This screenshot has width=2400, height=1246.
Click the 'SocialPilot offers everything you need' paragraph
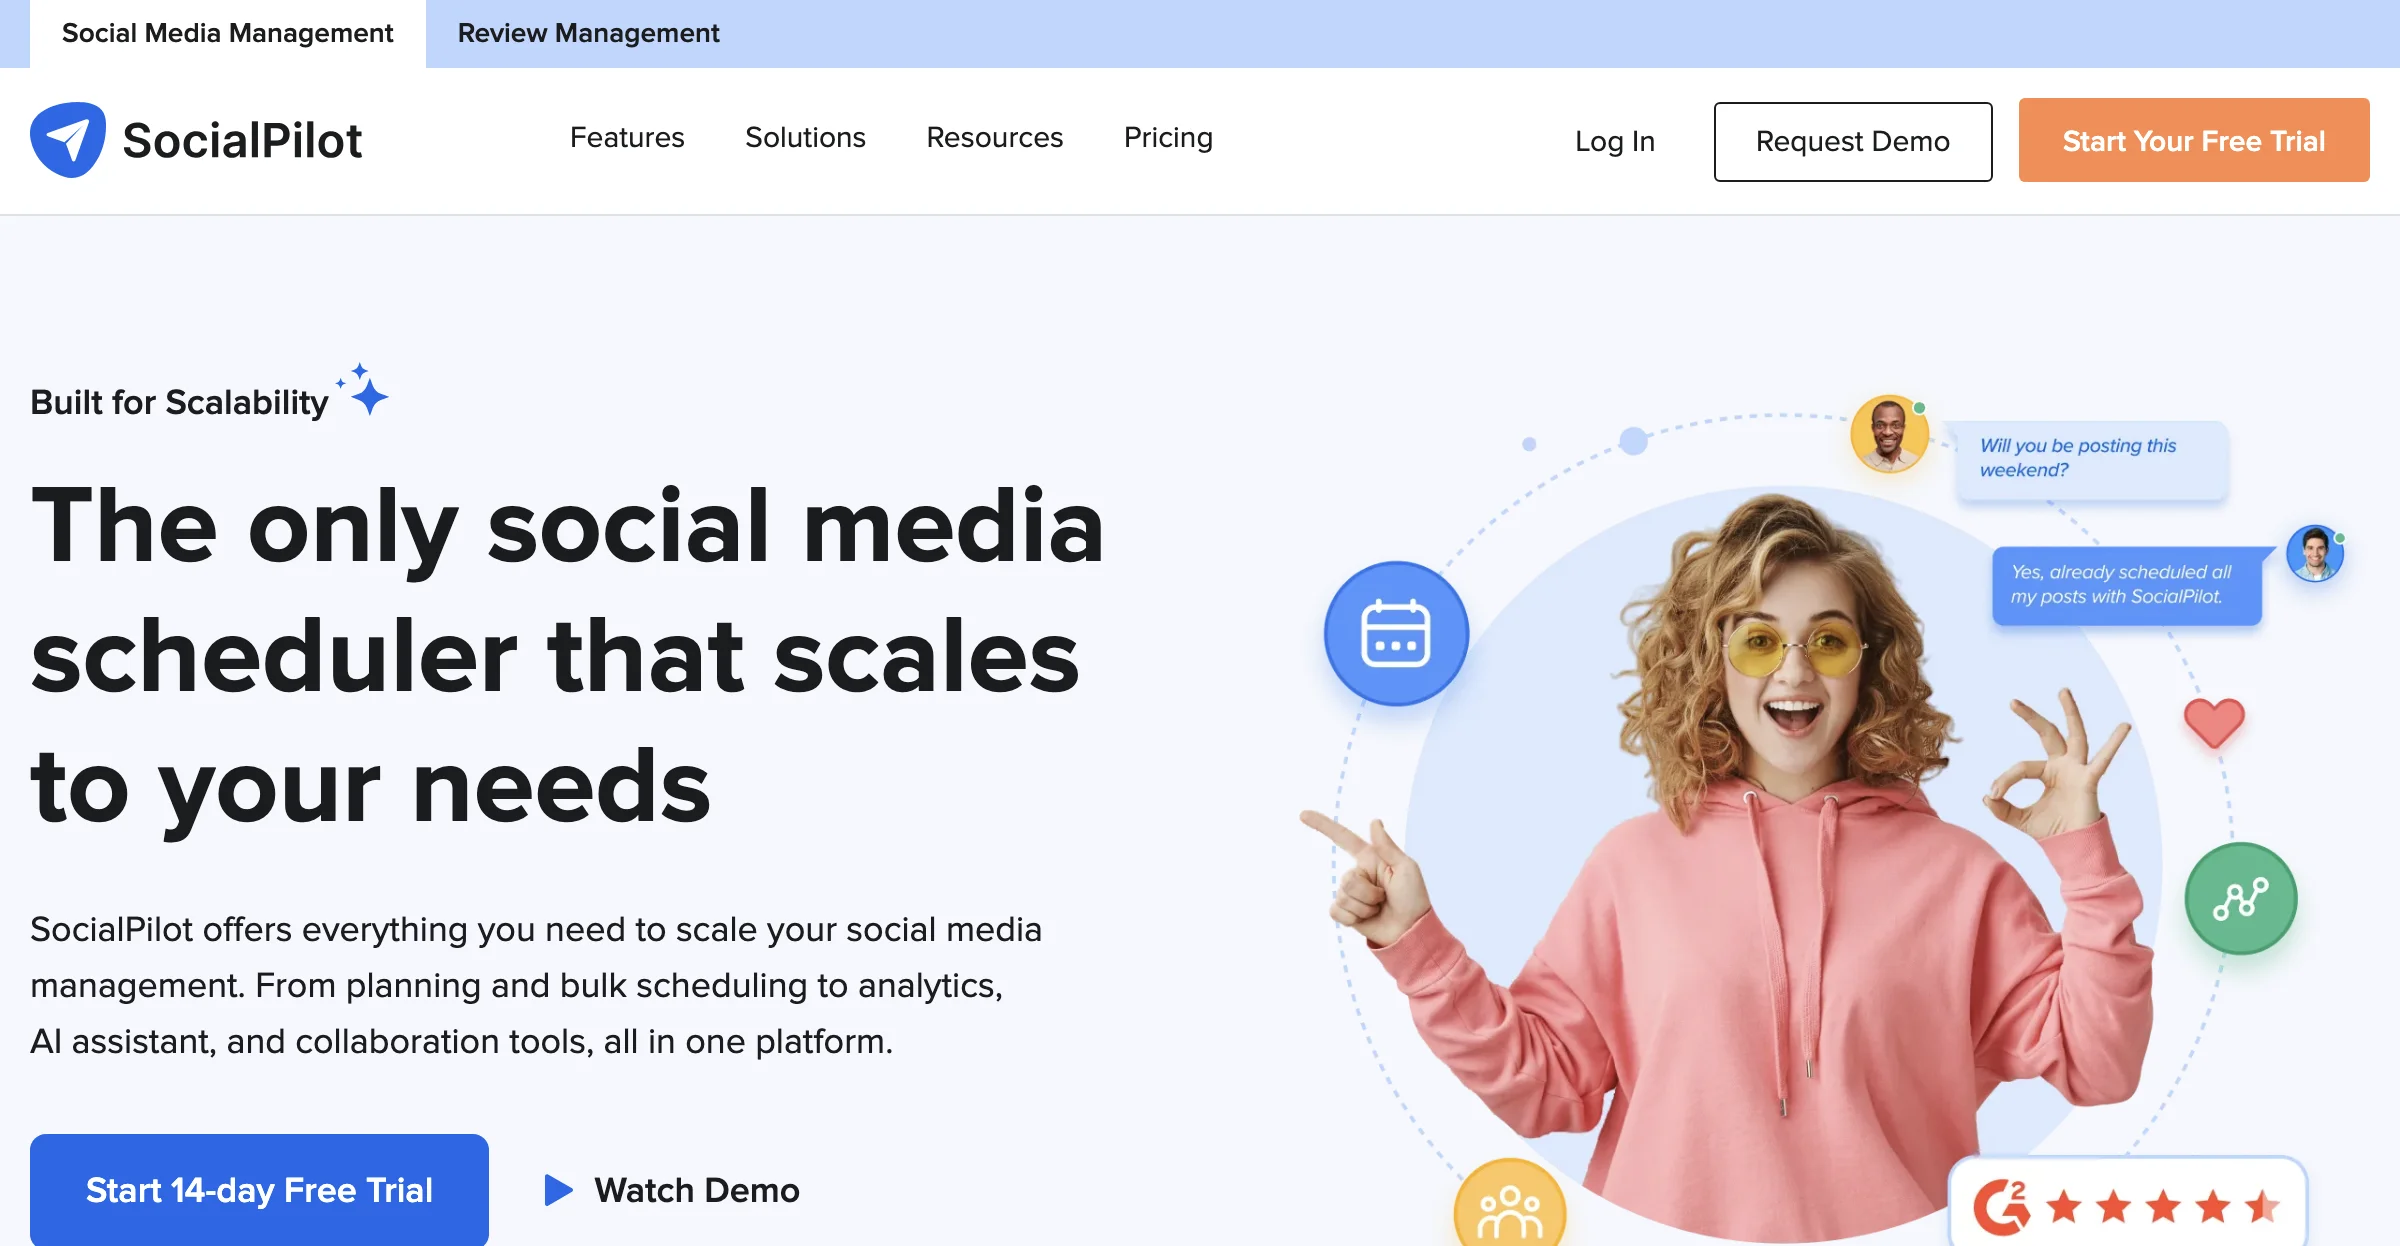tap(536, 985)
